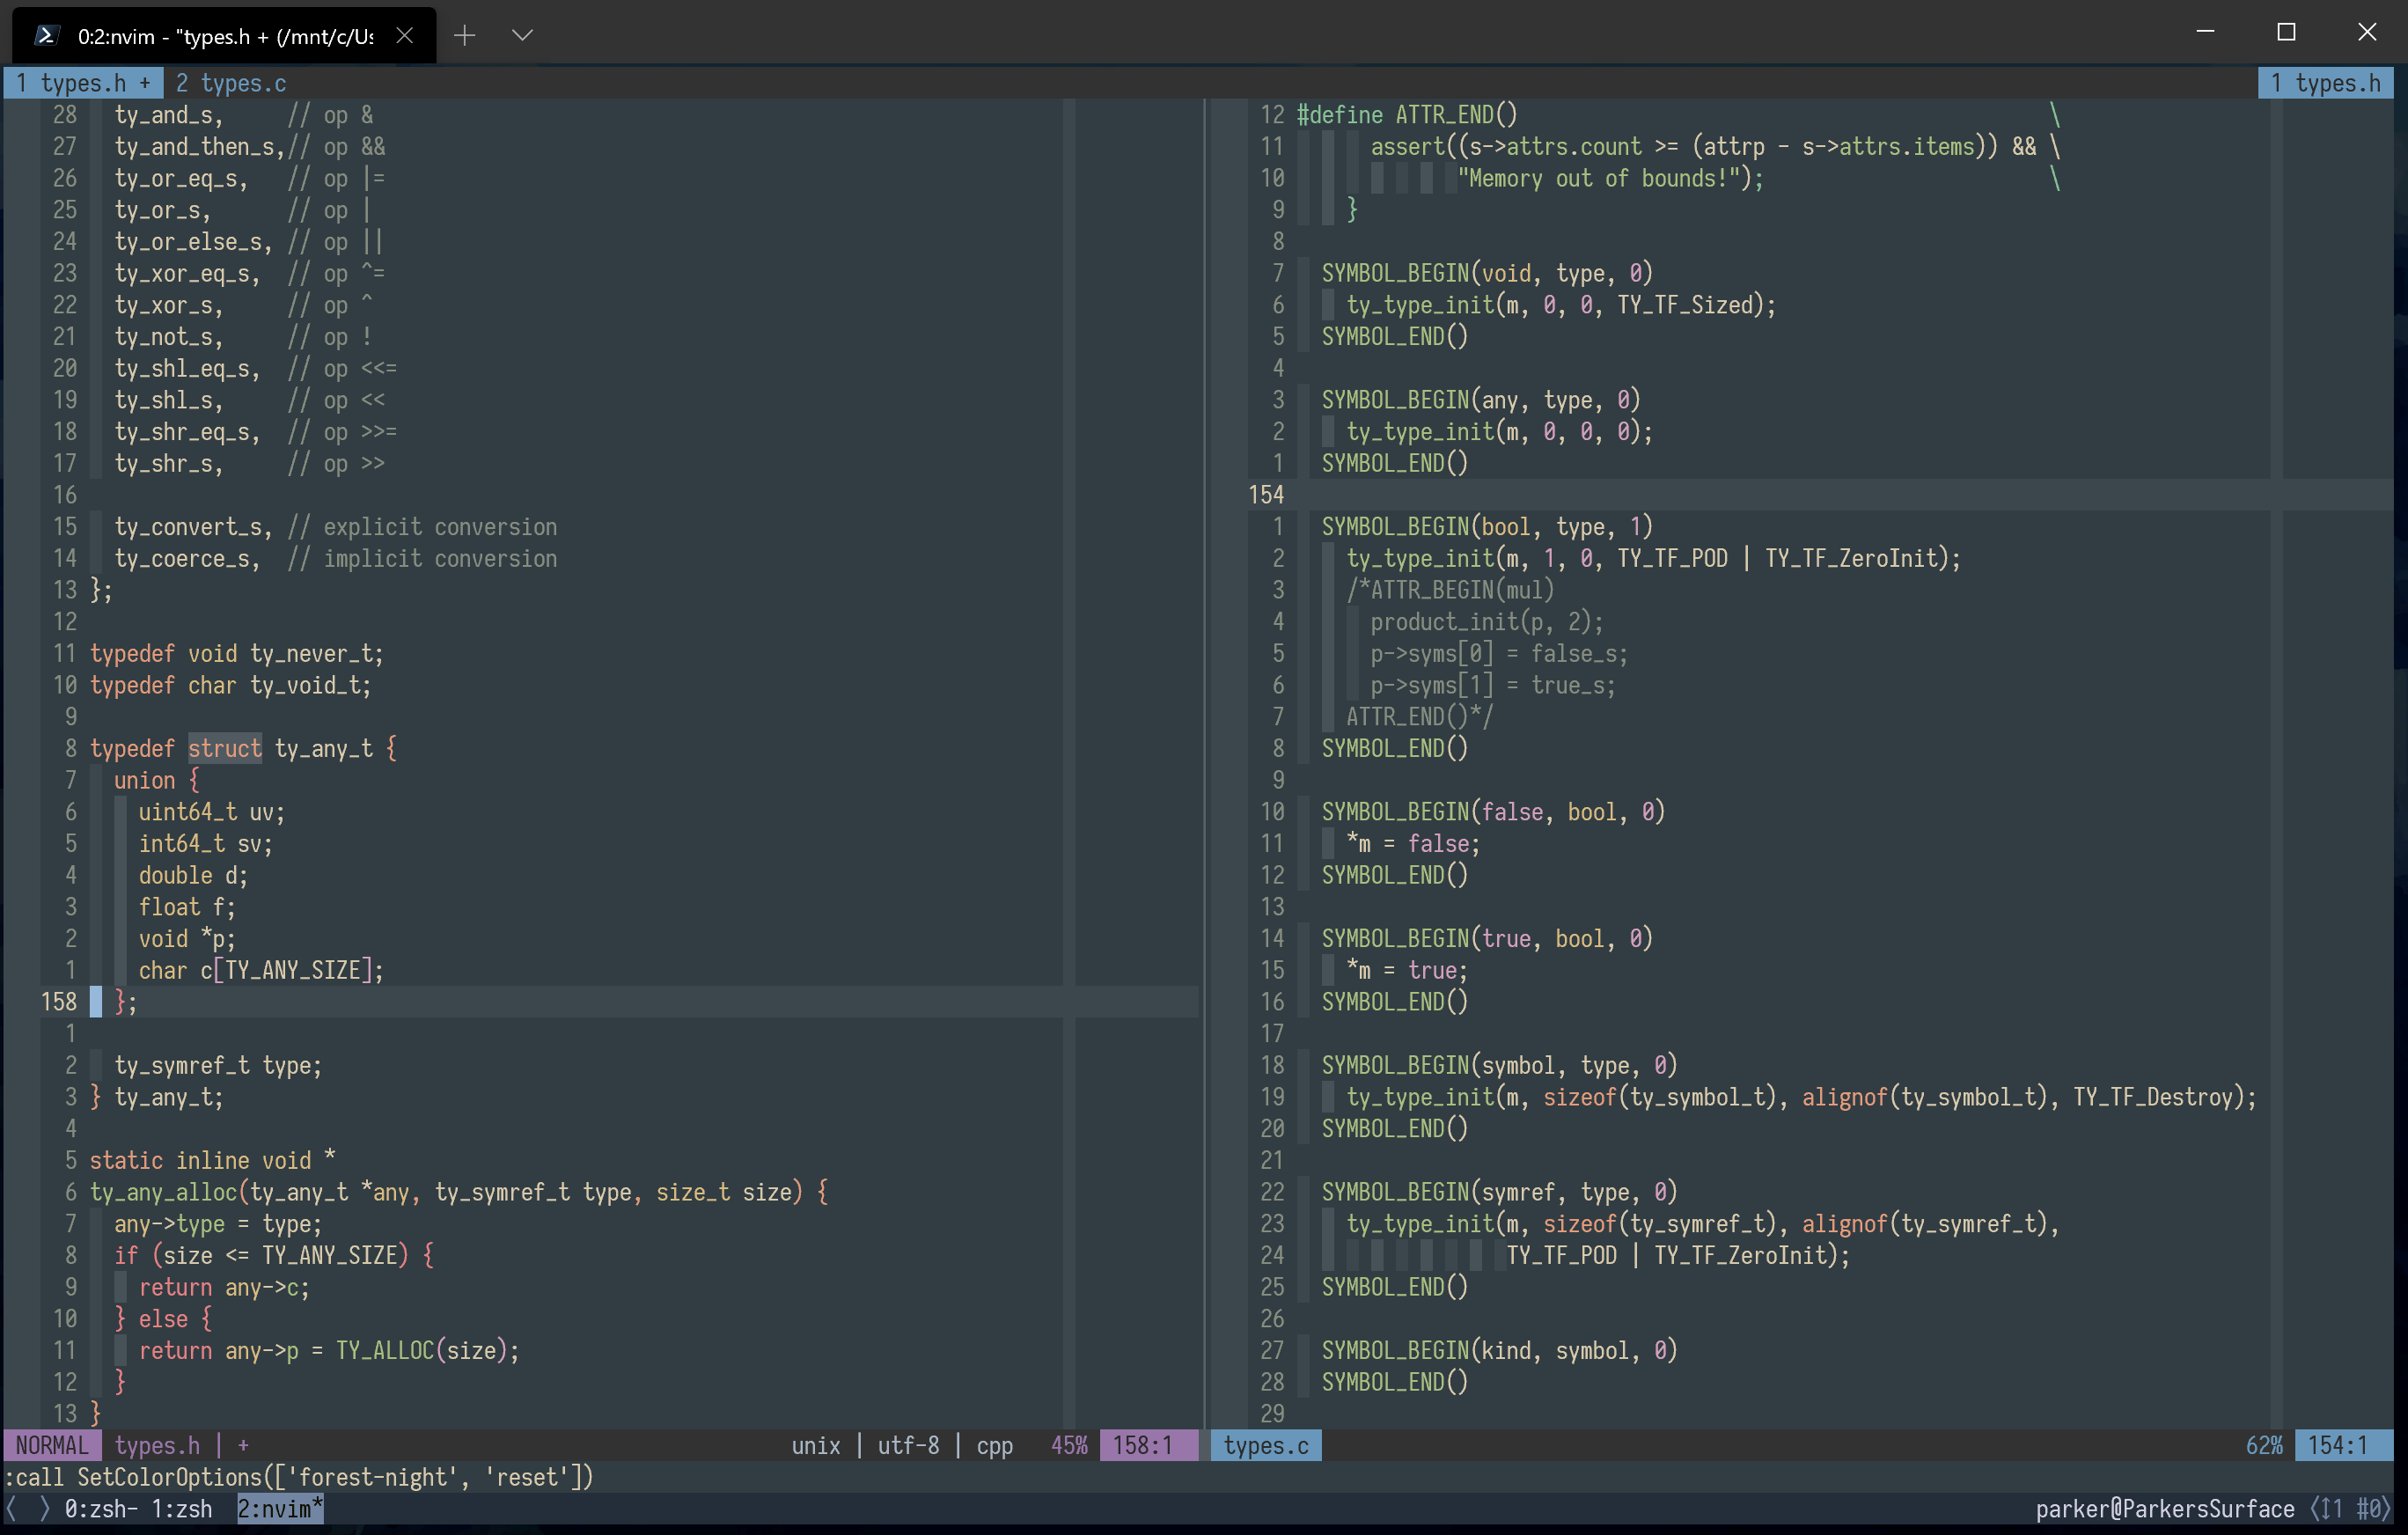Click the ty_xor_eq_s line
This screenshot has width=2408, height=1535.
[249, 273]
